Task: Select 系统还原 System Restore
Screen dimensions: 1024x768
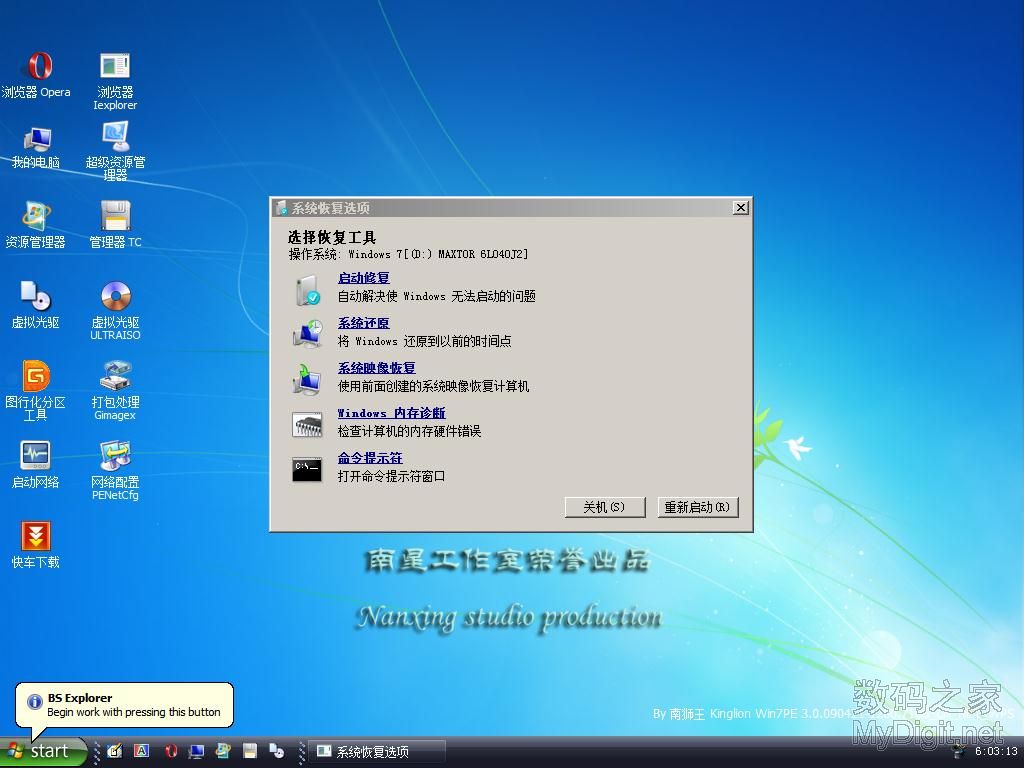Action: [x=363, y=322]
